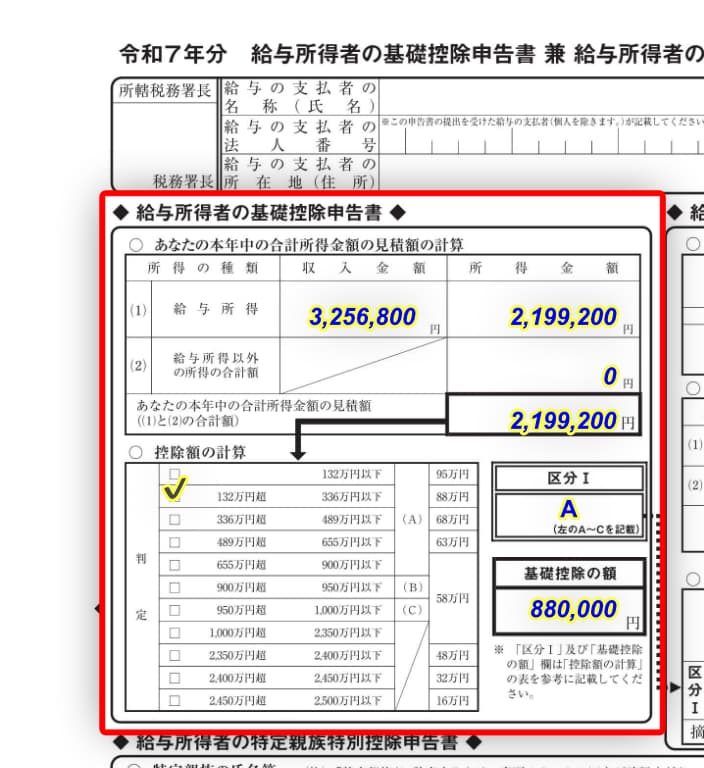Check the 336万円超 489万円以下 box
Screen dimensions: 704x768
tap(175, 519)
